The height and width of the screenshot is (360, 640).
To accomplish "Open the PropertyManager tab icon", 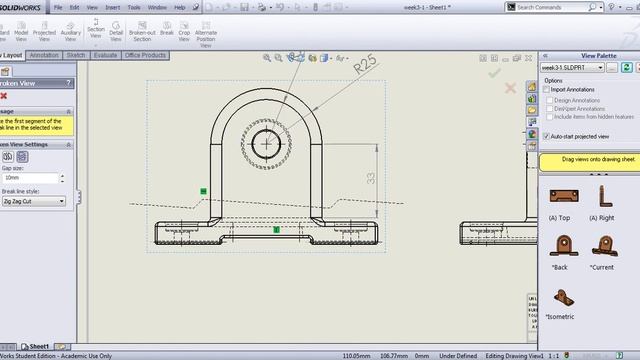I will 5,72.
